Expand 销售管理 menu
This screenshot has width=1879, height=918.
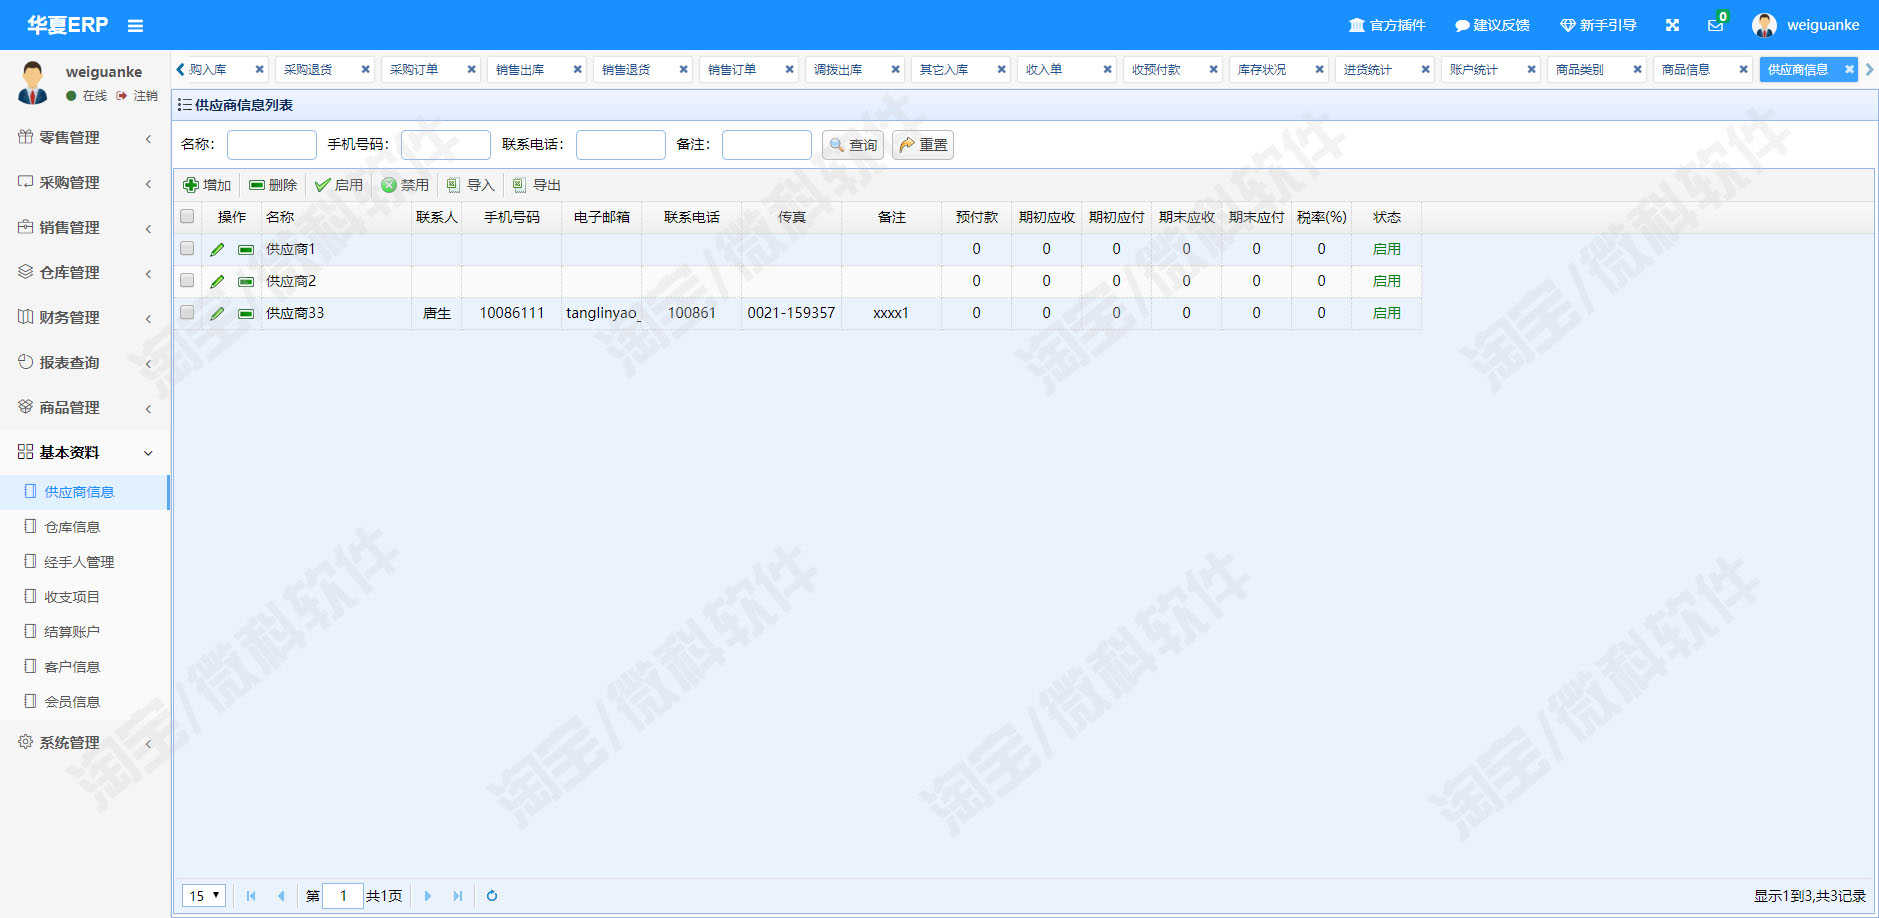pyautogui.click(x=85, y=227)
